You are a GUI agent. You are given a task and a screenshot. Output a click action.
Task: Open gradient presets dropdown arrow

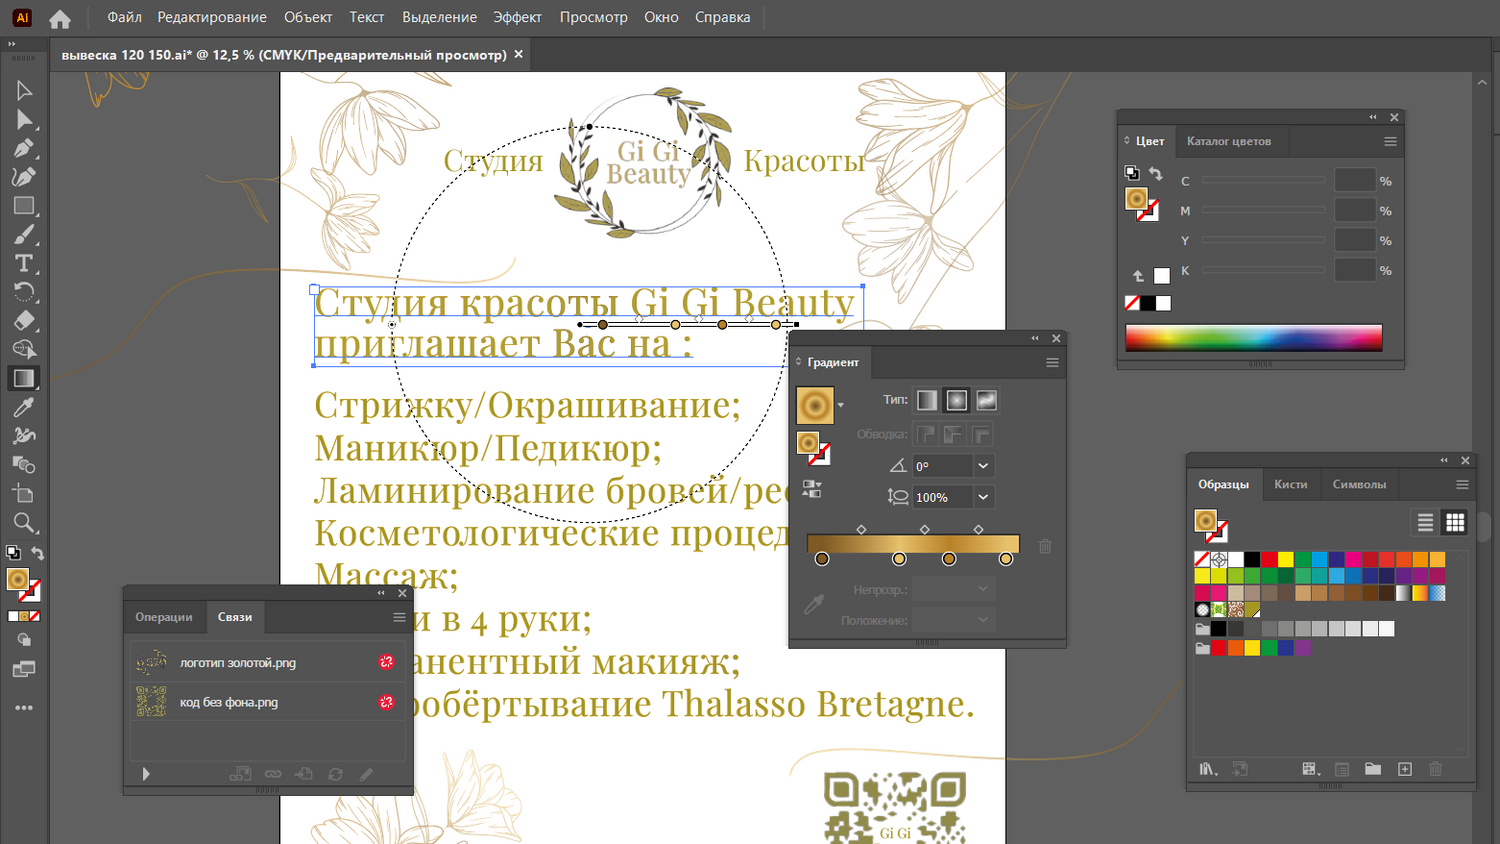[841, 405]
